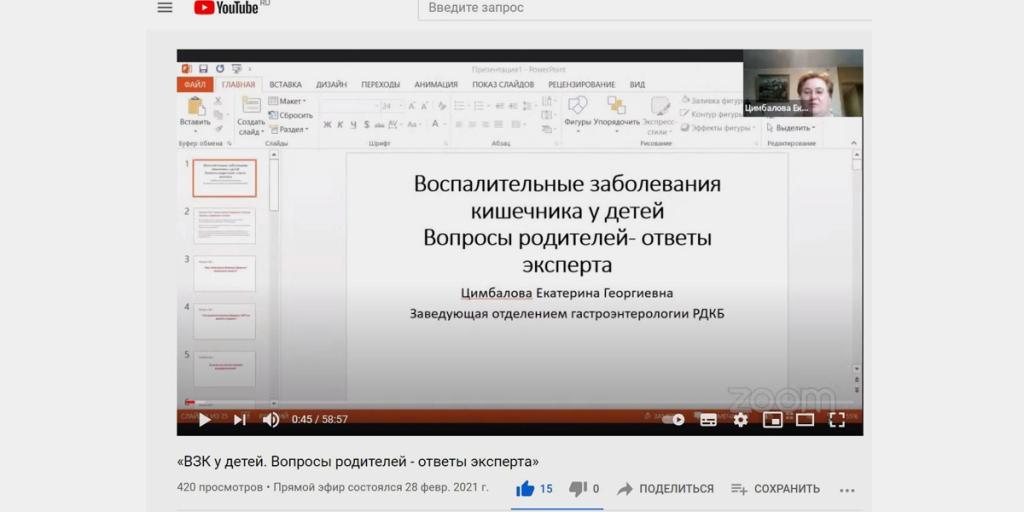Open the ВСТАВКА ribbon tab

[x=285, y=85]
